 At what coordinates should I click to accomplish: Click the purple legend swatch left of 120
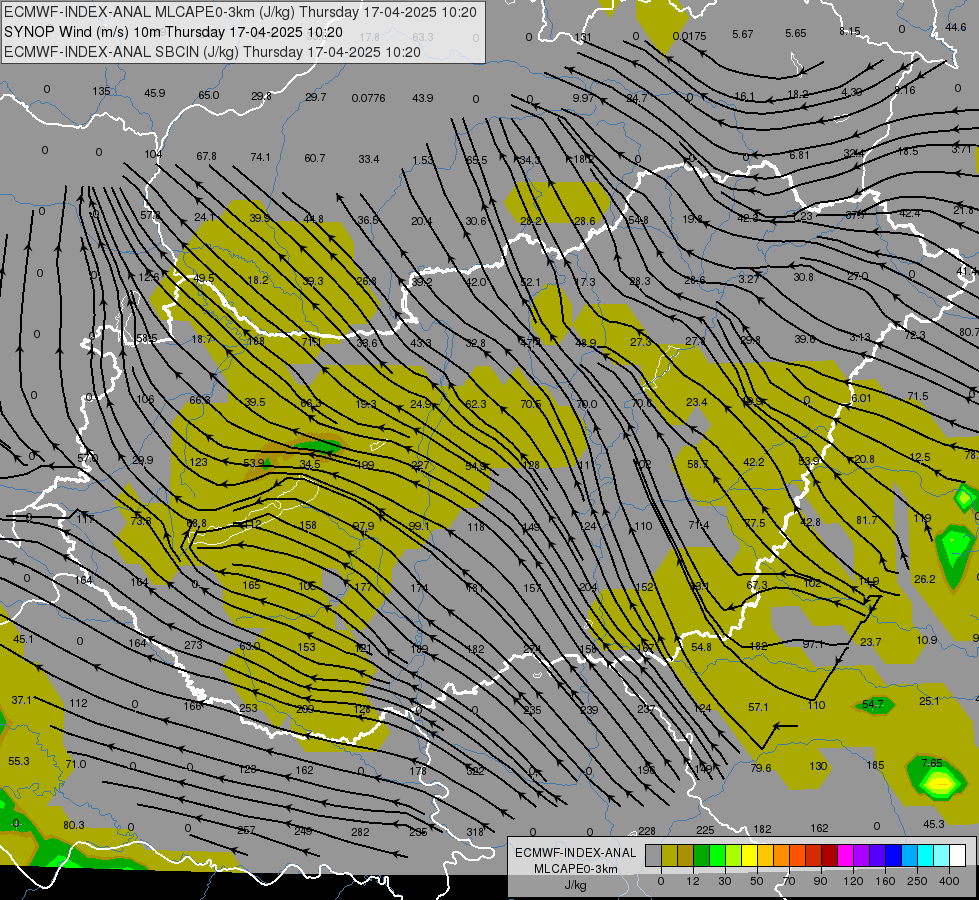point(862,855)
